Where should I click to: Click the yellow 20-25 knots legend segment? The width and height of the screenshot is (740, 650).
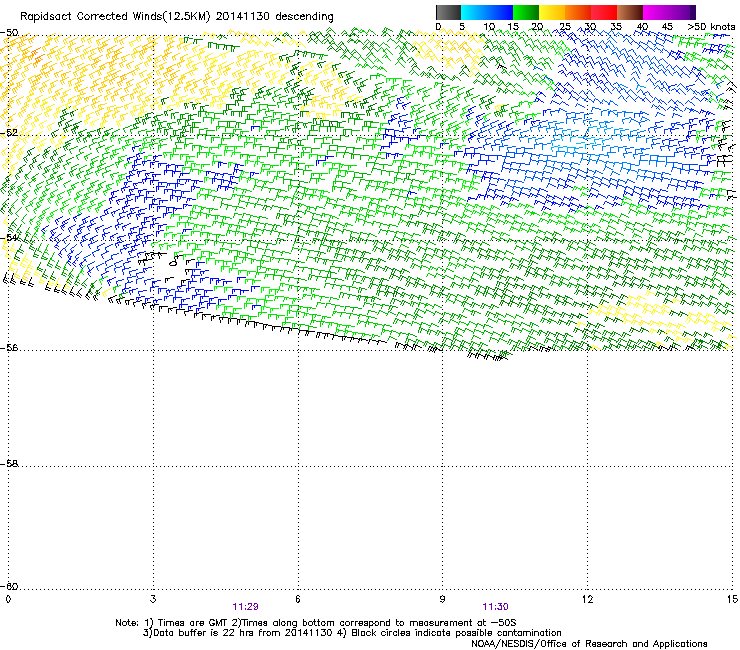(x=552, y=12)
